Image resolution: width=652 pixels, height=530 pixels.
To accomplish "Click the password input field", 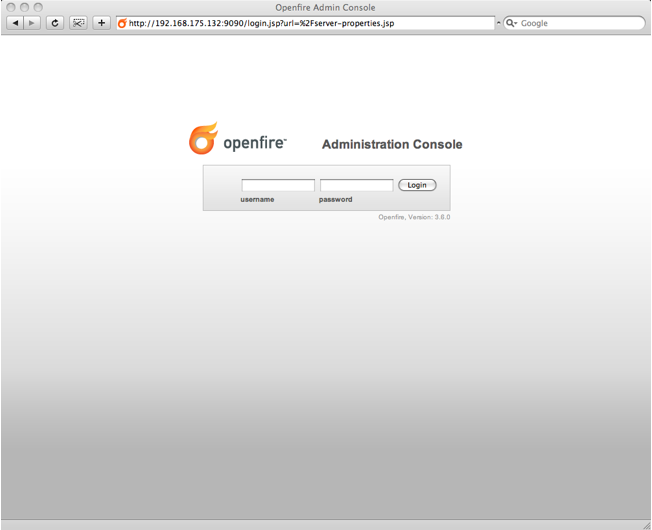I will 357,185.
